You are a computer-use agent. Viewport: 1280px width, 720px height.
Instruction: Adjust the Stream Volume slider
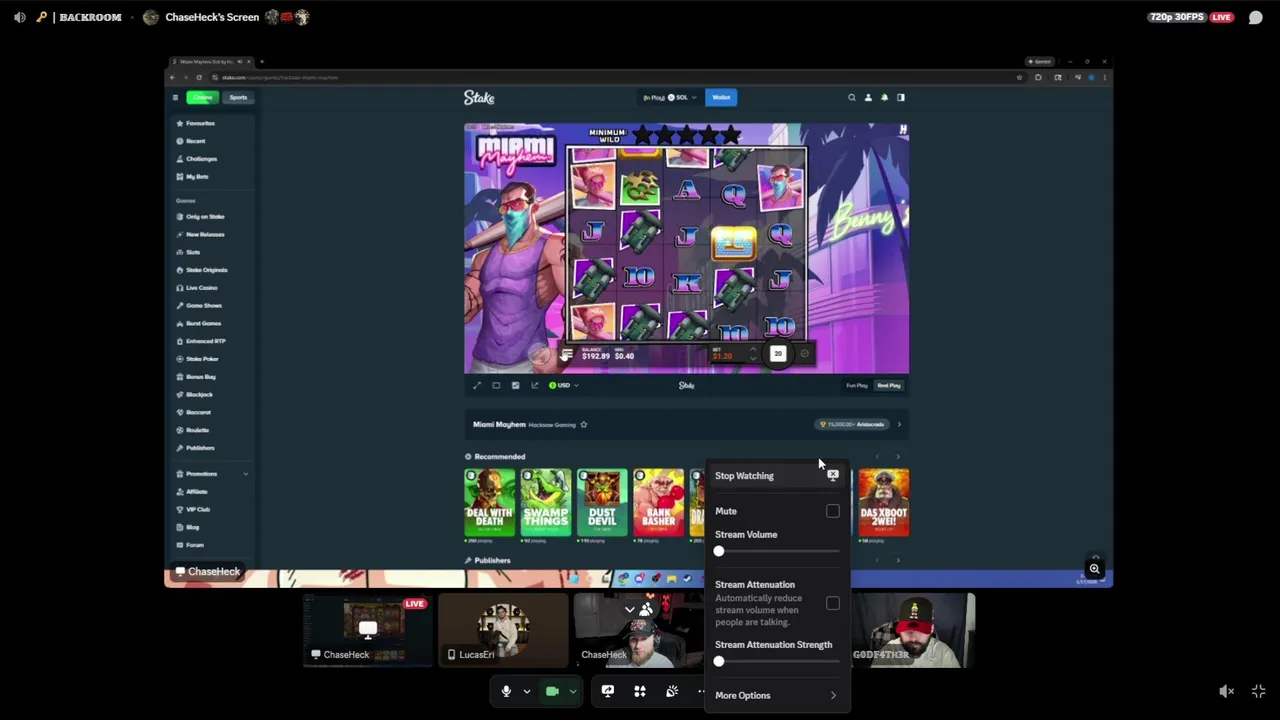pos(778,551)
